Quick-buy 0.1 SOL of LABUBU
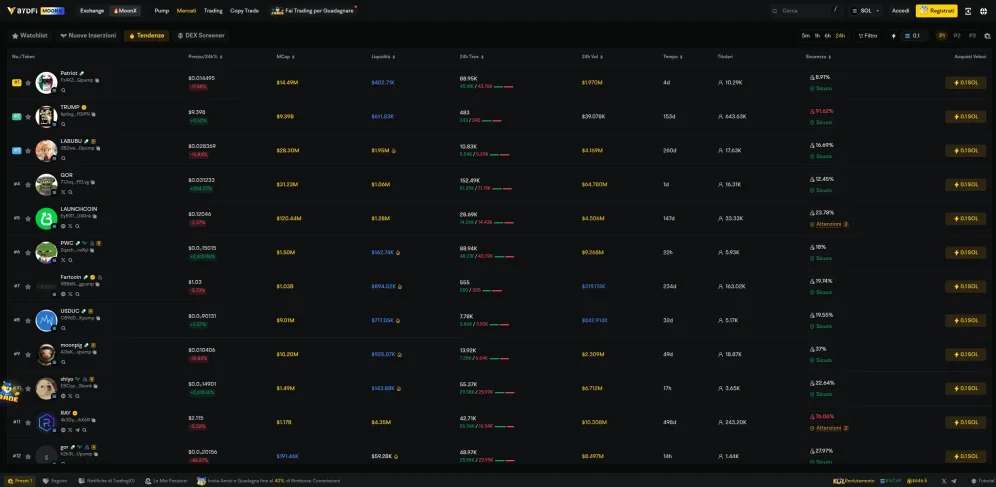Screen dimensions: 996x487 pyautogui.click(x=965, y=150)
